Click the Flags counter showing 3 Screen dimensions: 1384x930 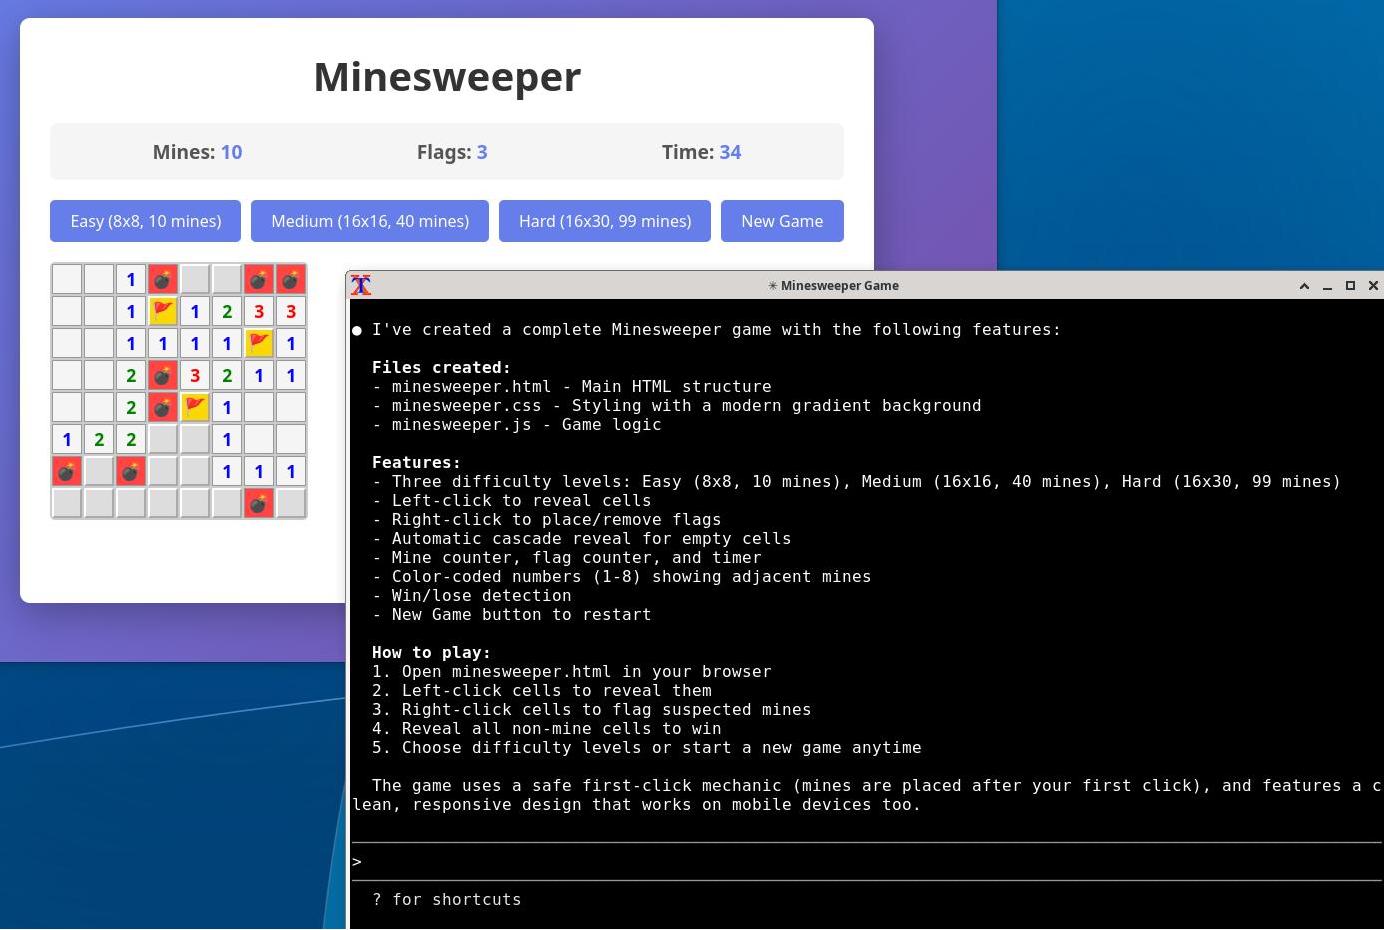pyautogui.click(x=452, y=152)
